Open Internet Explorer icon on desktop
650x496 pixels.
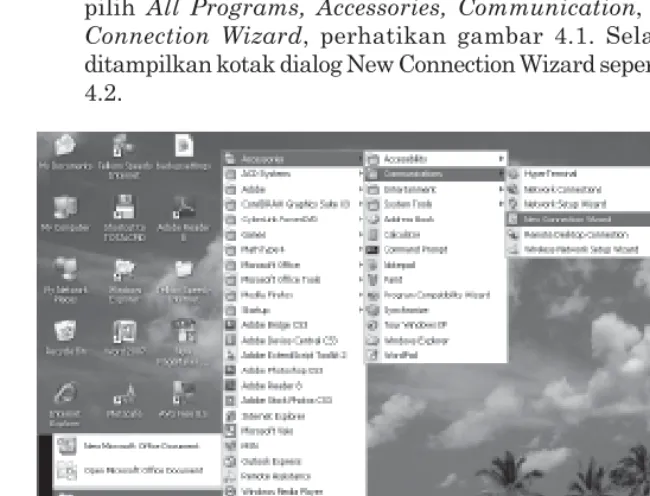click(x=65, y=404)
